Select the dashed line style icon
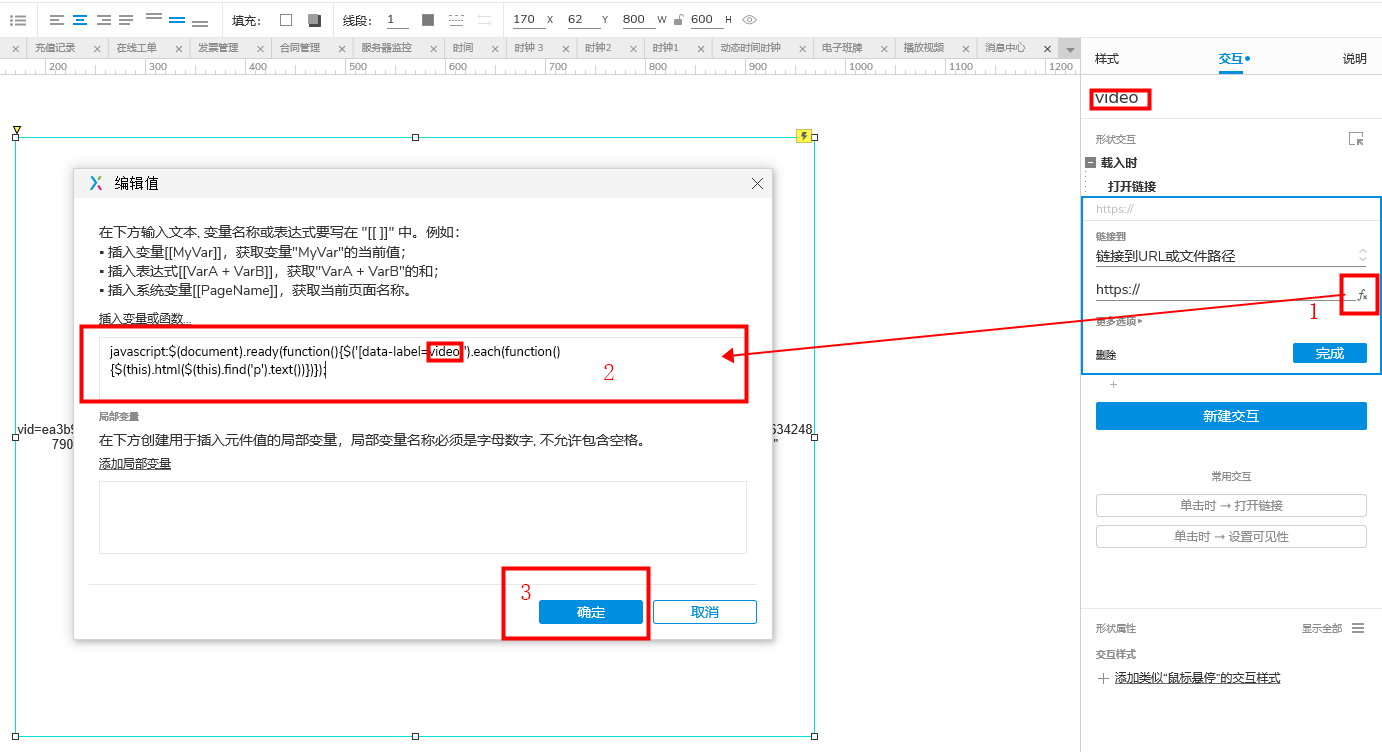This screenshot has height=752, width=1382. click(x=457, y=19)
